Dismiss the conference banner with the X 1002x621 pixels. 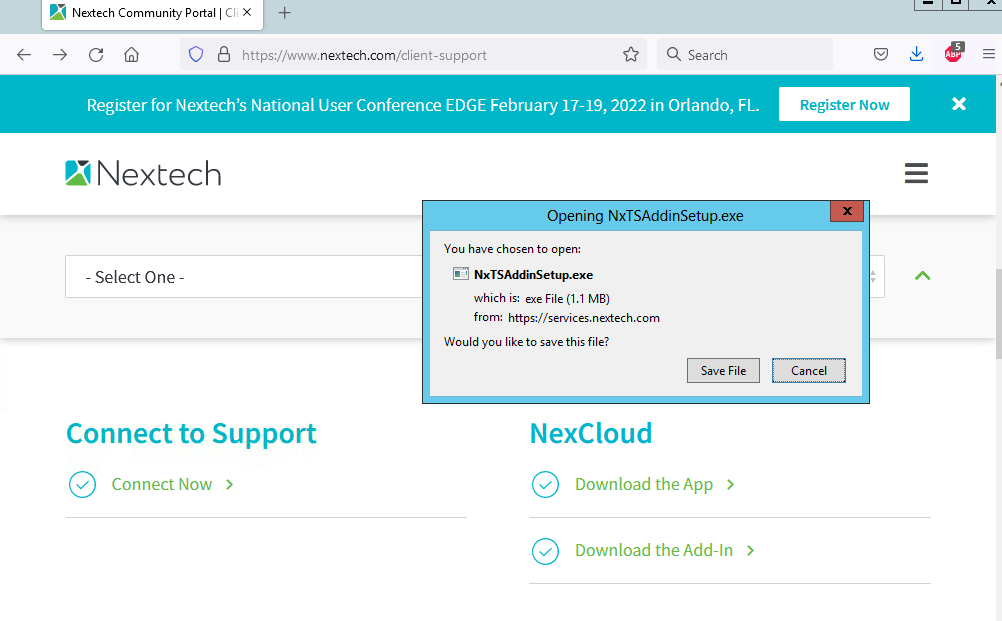(x=959, y=104)
